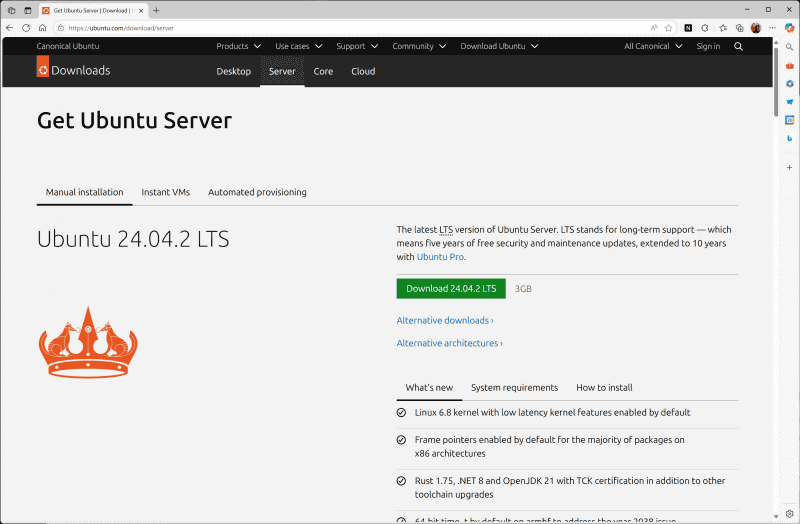Switch to the Instant VMs tab
Image resolution: width=800 pixels, height=524 pixels.
pos(166,192)
